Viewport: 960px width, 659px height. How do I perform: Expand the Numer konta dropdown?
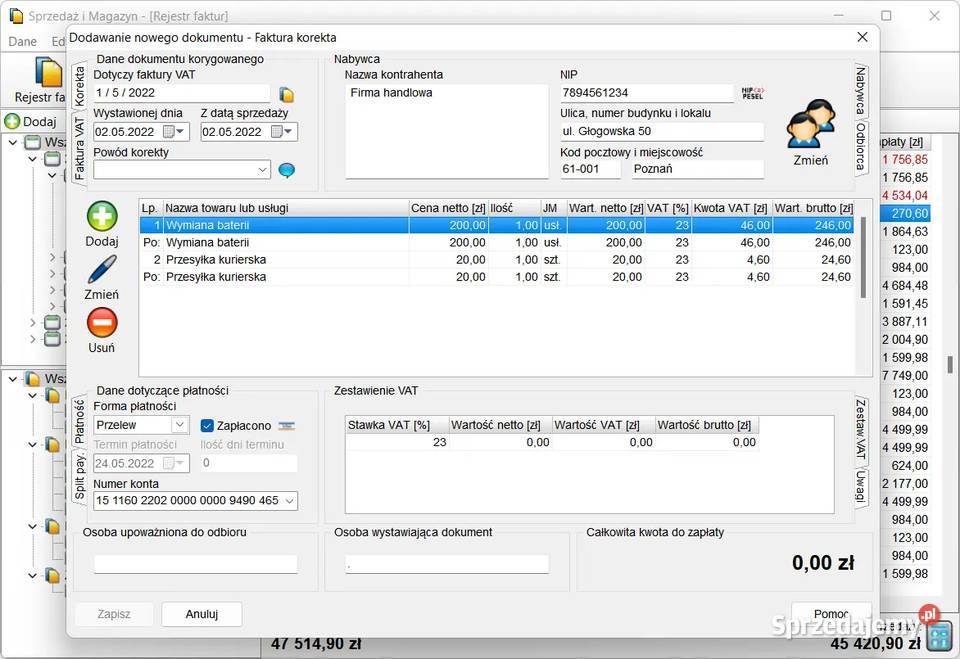[290, 500]
